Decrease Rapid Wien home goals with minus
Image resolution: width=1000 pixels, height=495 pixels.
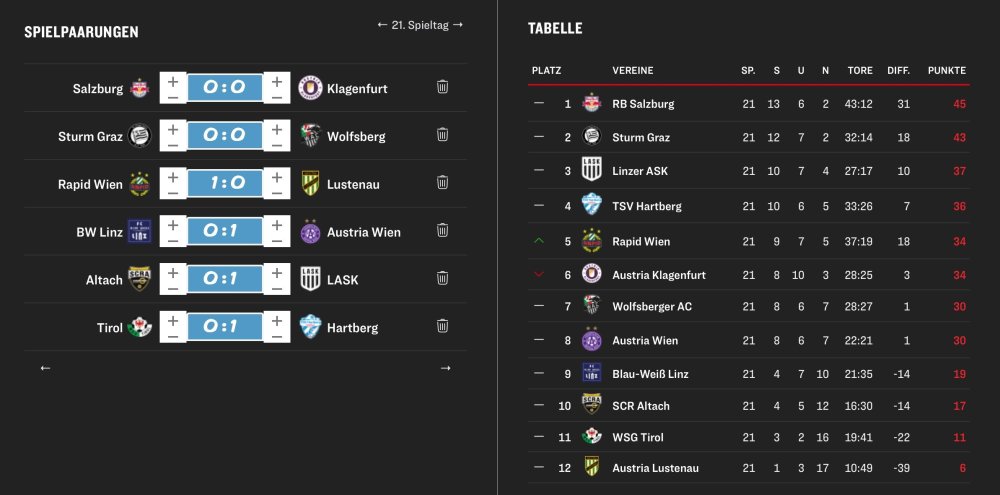(x=173, y=193)
